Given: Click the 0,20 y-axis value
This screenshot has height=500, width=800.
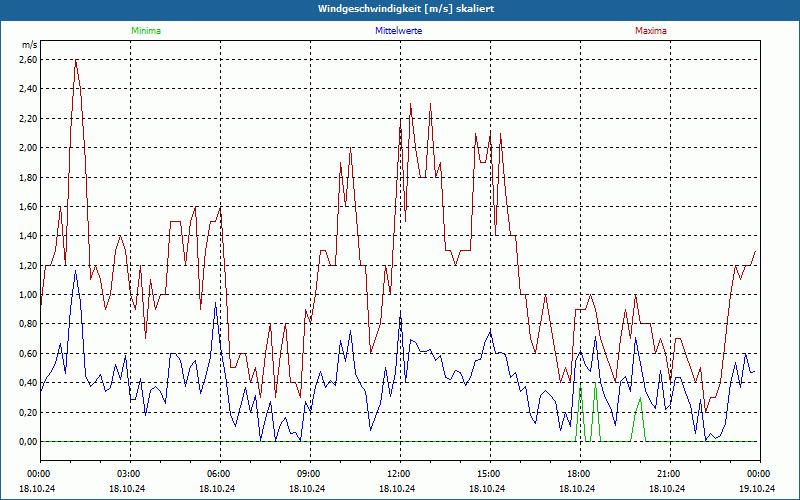Looking at the screenshot, I should 29,412.
